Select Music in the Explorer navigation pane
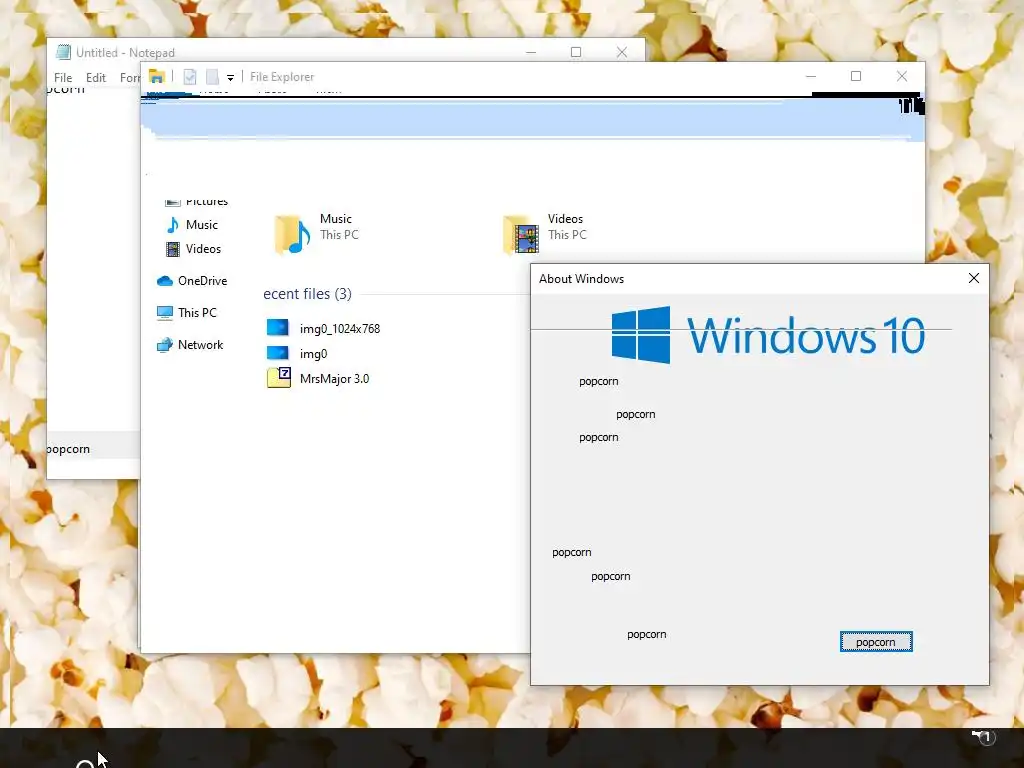The image size is (1024, 768). click(x=202, y=225)
